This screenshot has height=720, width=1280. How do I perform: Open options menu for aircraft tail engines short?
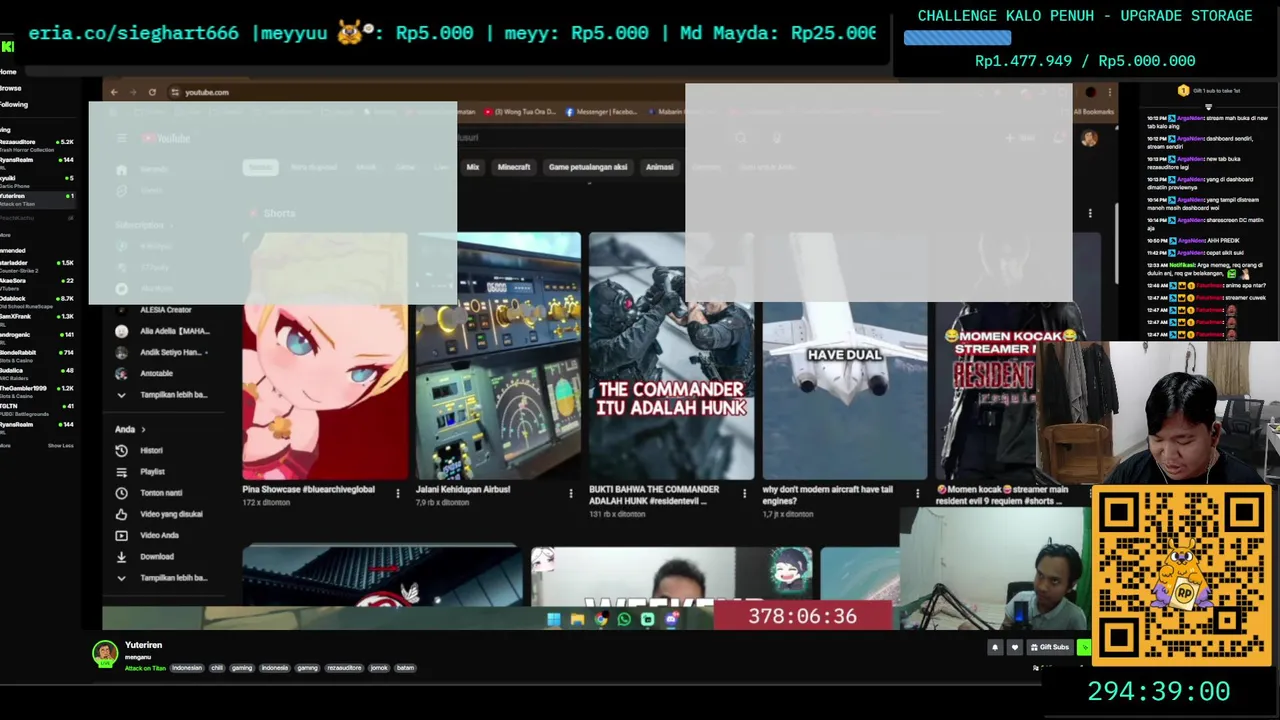(917, 493)
